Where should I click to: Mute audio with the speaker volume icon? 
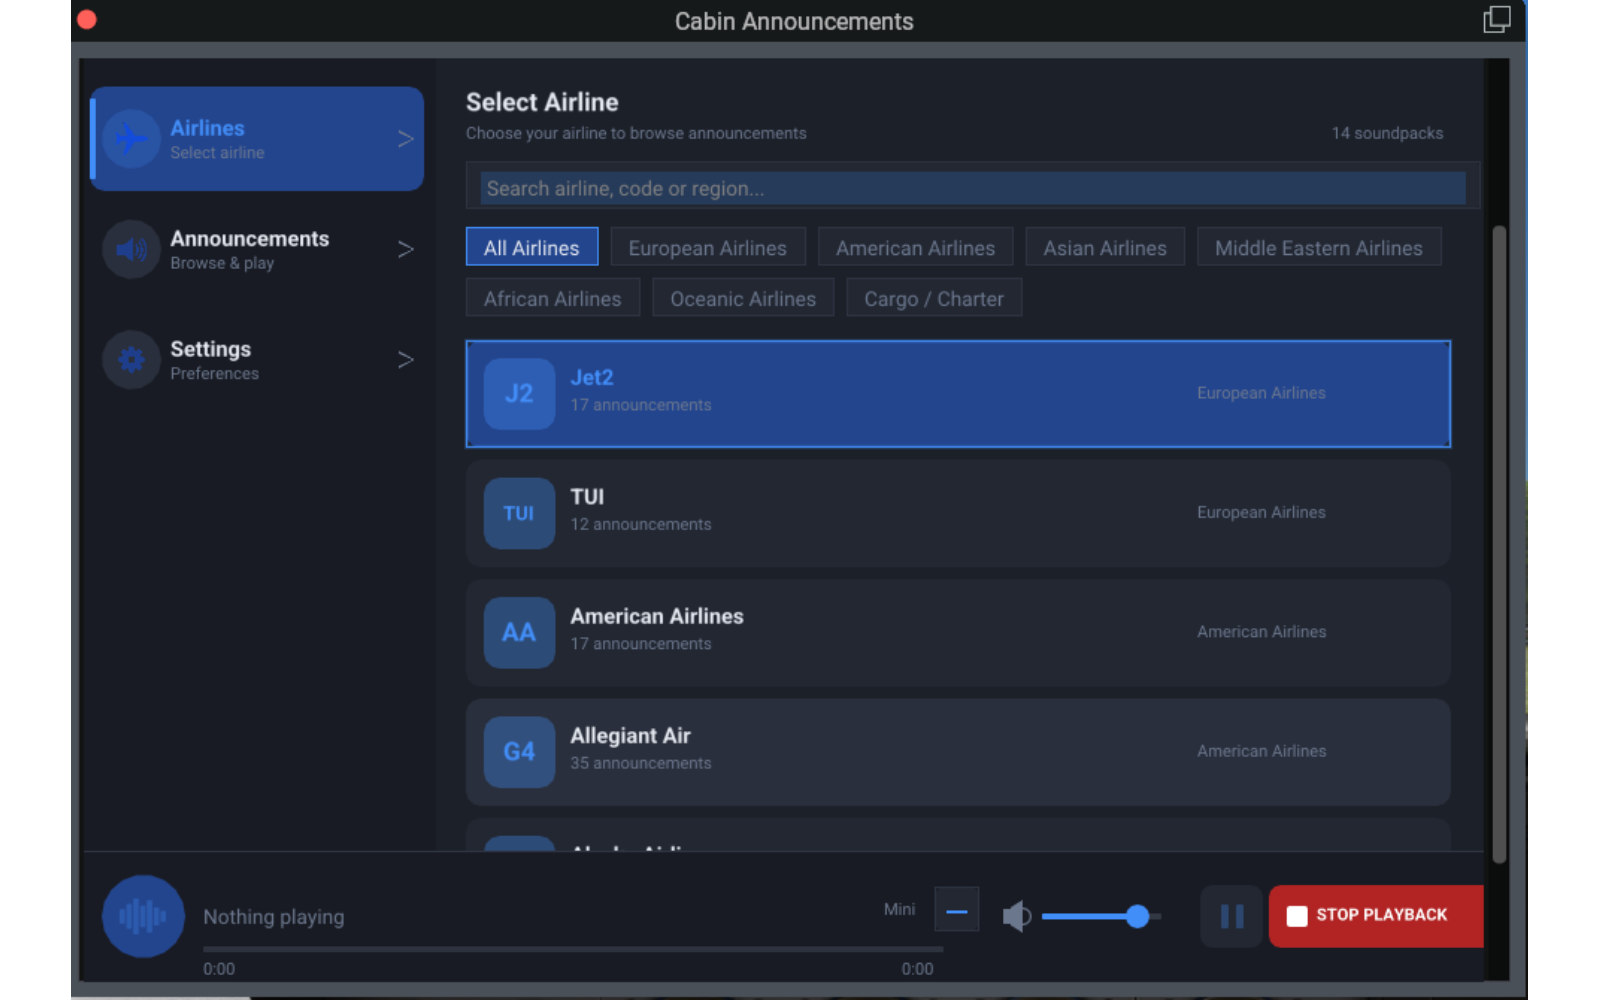click(x=1017, y=916)
